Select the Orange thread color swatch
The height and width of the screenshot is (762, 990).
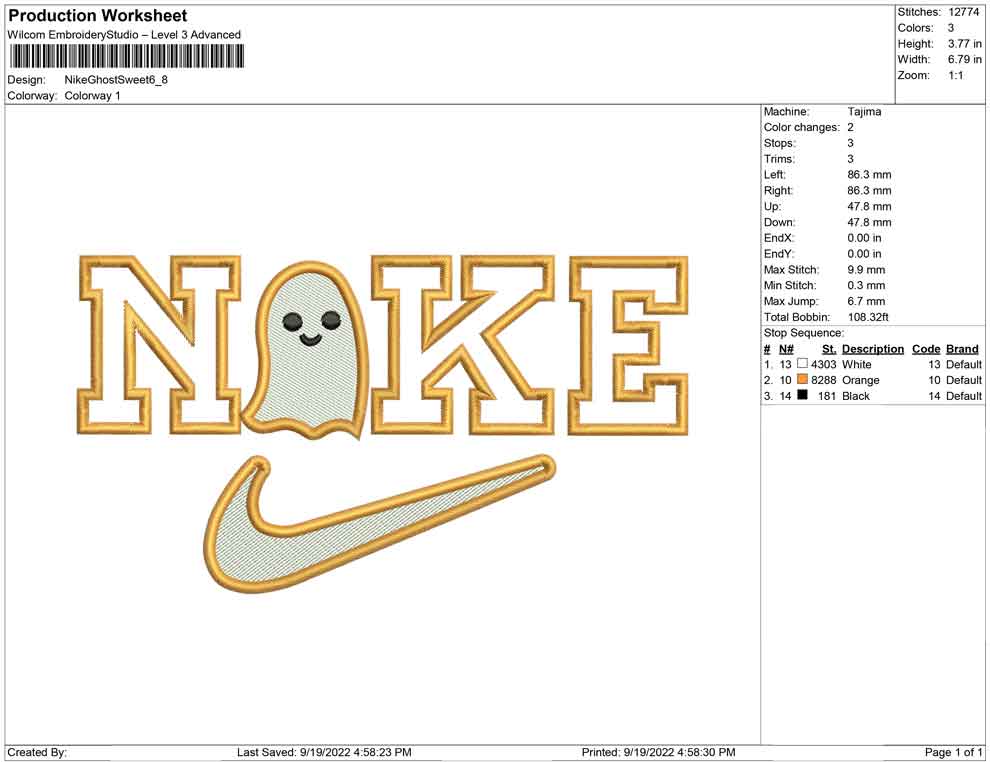802,381
